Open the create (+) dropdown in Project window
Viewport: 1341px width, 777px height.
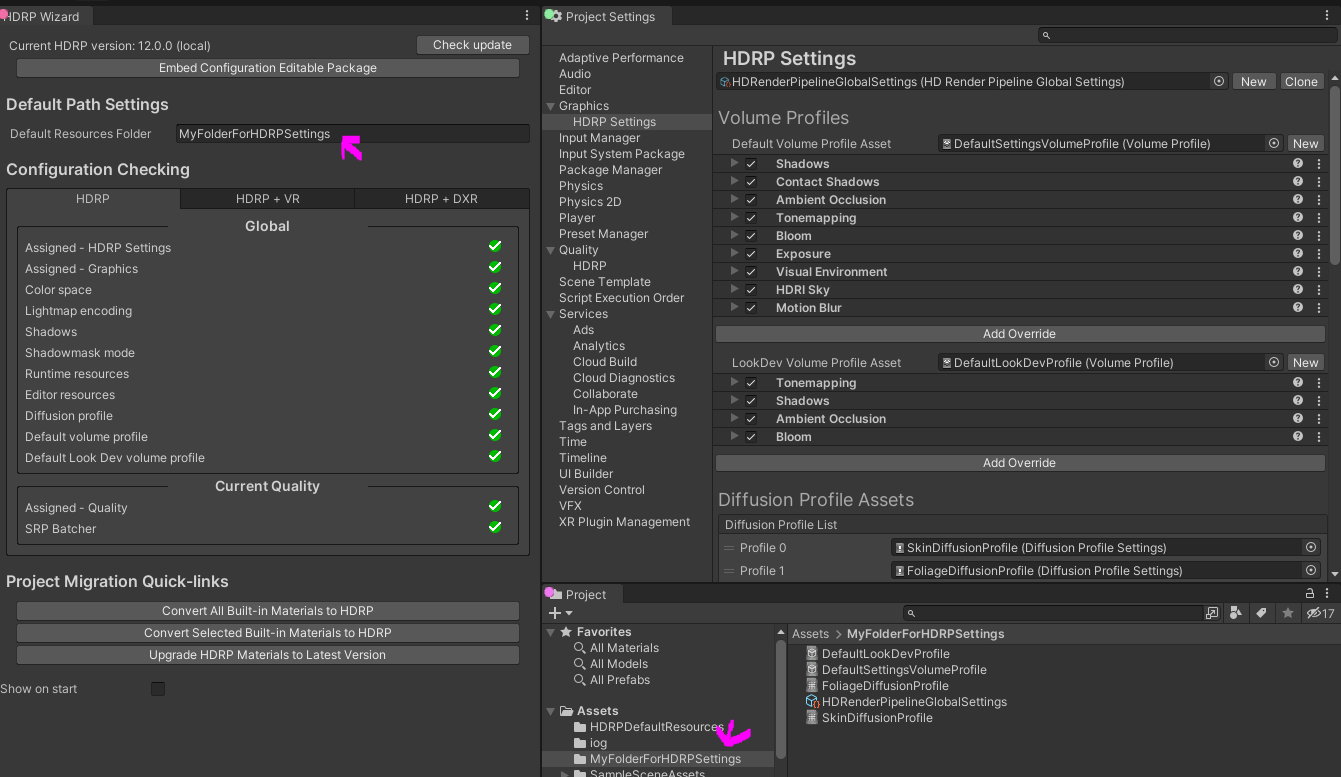(560, 613)
